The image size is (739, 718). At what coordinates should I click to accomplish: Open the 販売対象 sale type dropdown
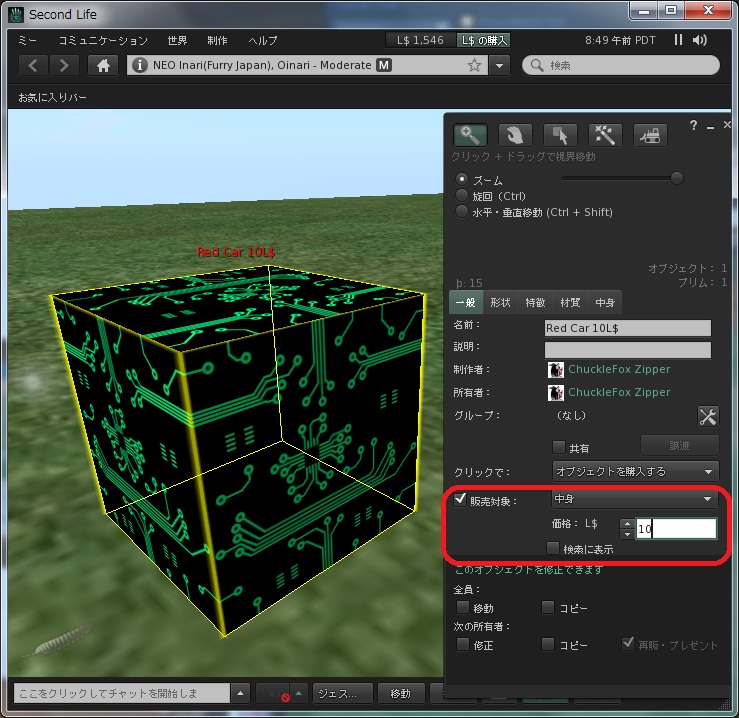click(x=635, y=499)
